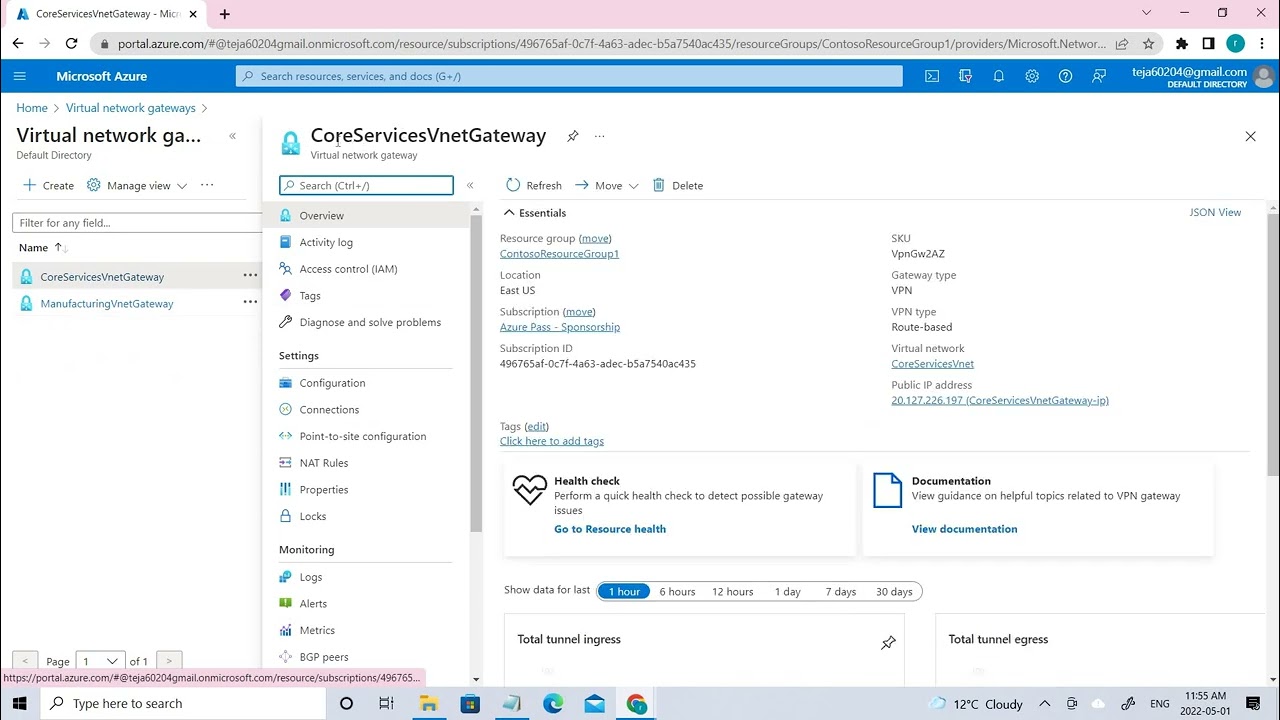Select the 1 day time range
The width and height of the screenshot is (1280, 720).
click(788, 591)
